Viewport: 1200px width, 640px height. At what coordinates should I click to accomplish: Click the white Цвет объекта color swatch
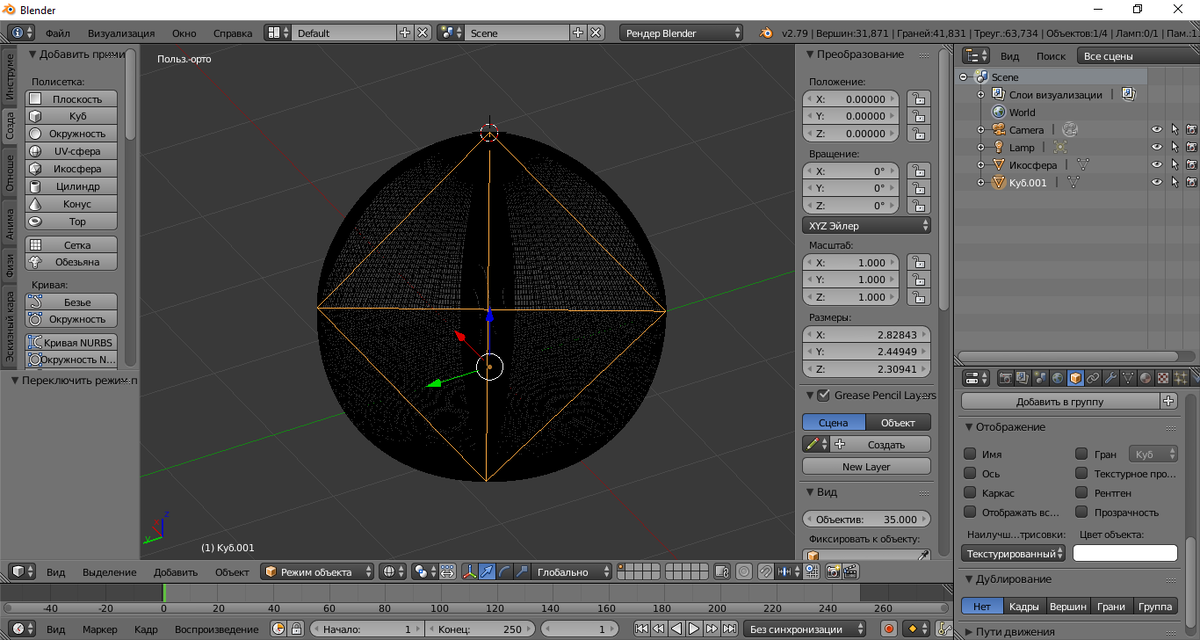(x=1125, y=553)
